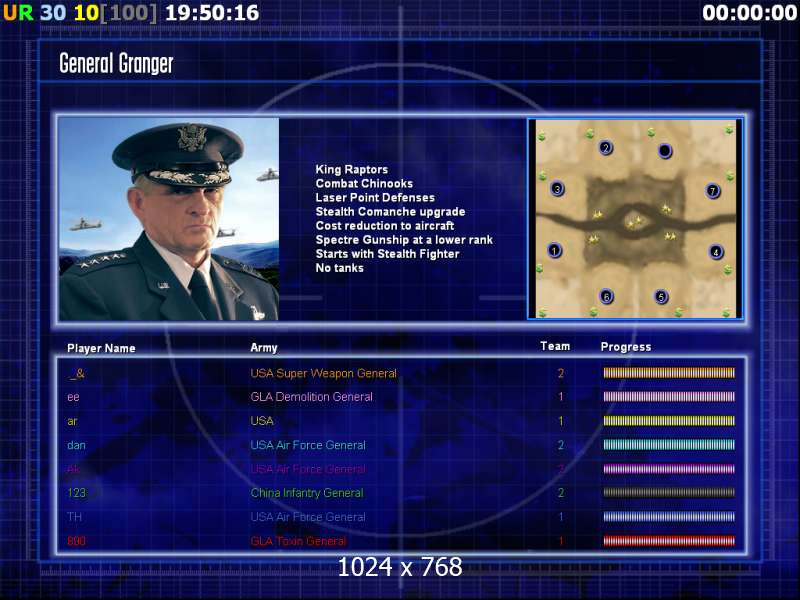Click the pink progress bar for player ee
The width and height of the screenshot is (800, 600).
click(669, 397)
